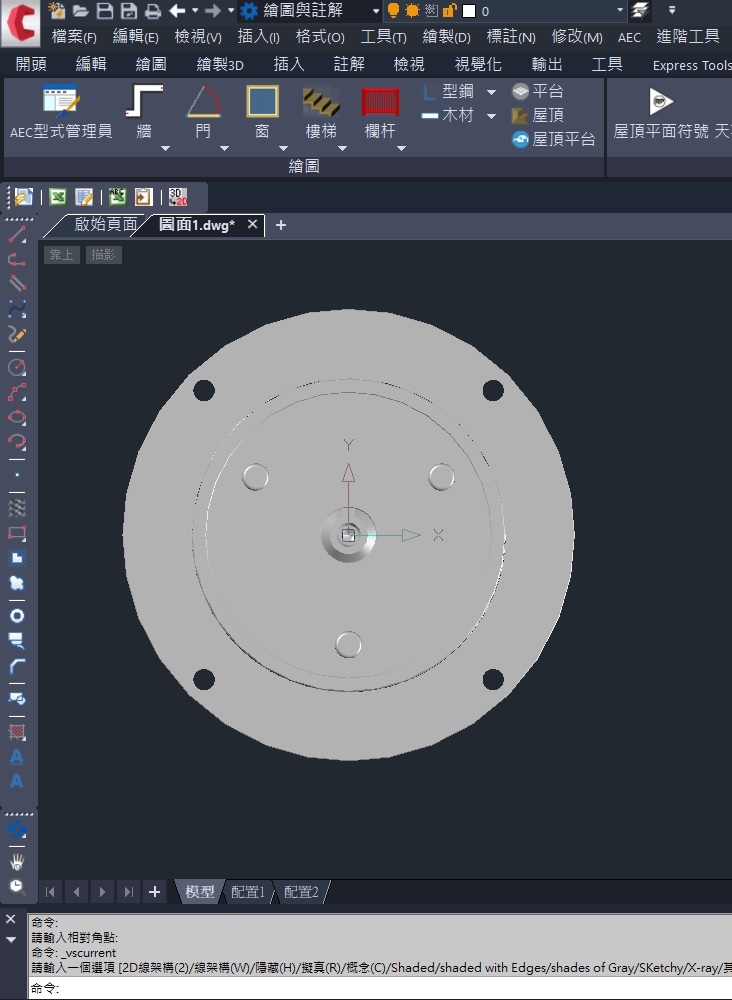Select the Circle tool in draw toolbar
The width and height of the screenshot is (732, 1000).
coord(17,367)
